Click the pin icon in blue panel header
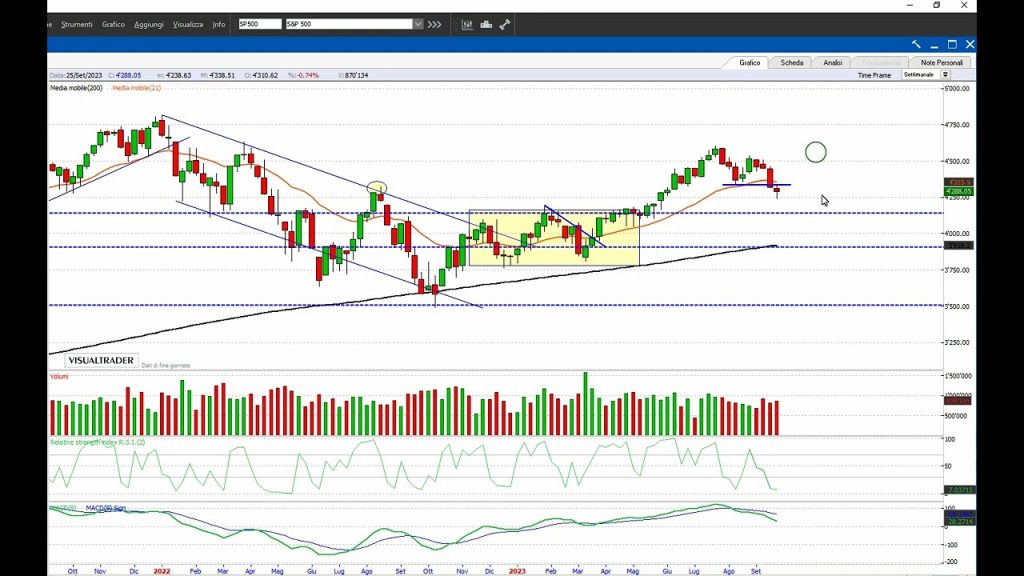Viewport: 1024px width, 576px height. pos(916,44)
